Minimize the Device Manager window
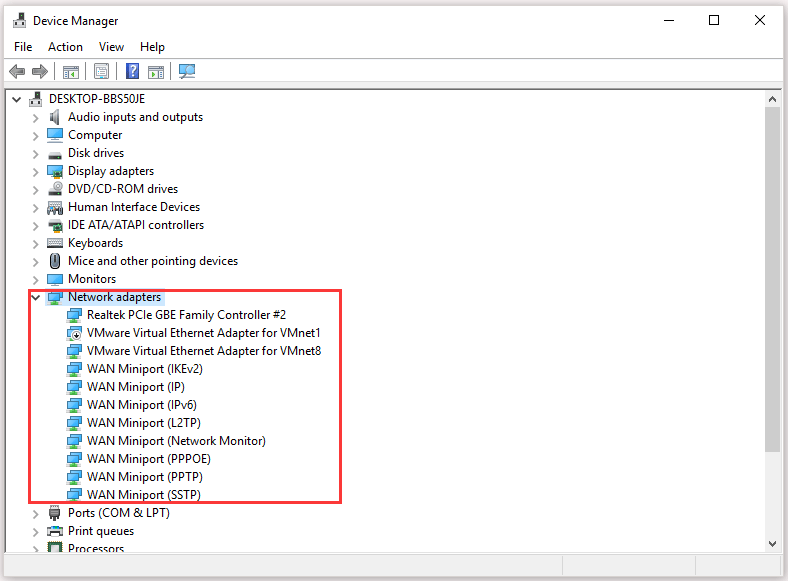788x581 pixels. tap(669, 21)
